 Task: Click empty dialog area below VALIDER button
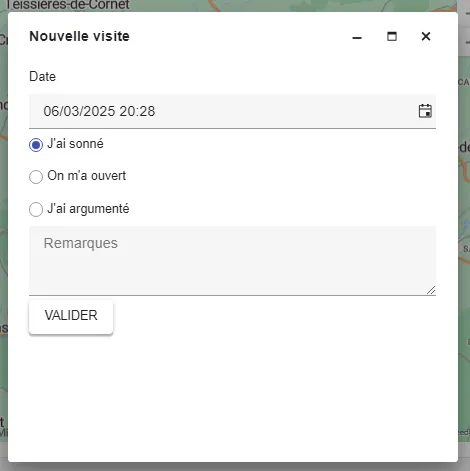point(232,397)
